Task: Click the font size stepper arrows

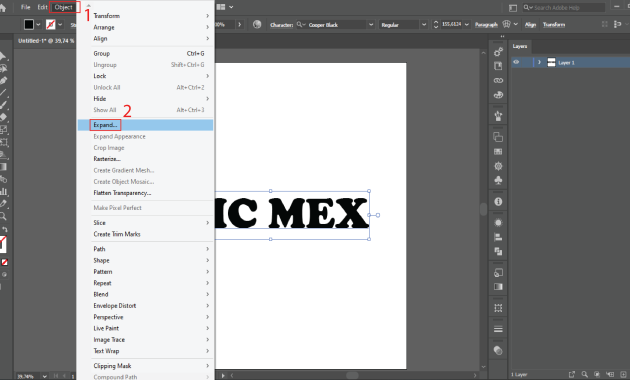Action: coord(436,25)
